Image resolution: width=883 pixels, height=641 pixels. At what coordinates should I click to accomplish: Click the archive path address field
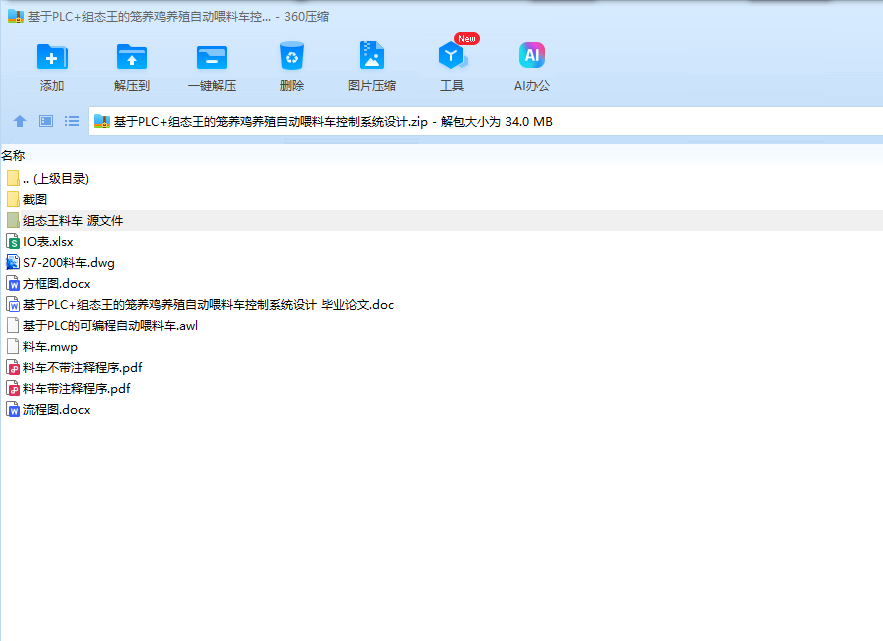485,121
